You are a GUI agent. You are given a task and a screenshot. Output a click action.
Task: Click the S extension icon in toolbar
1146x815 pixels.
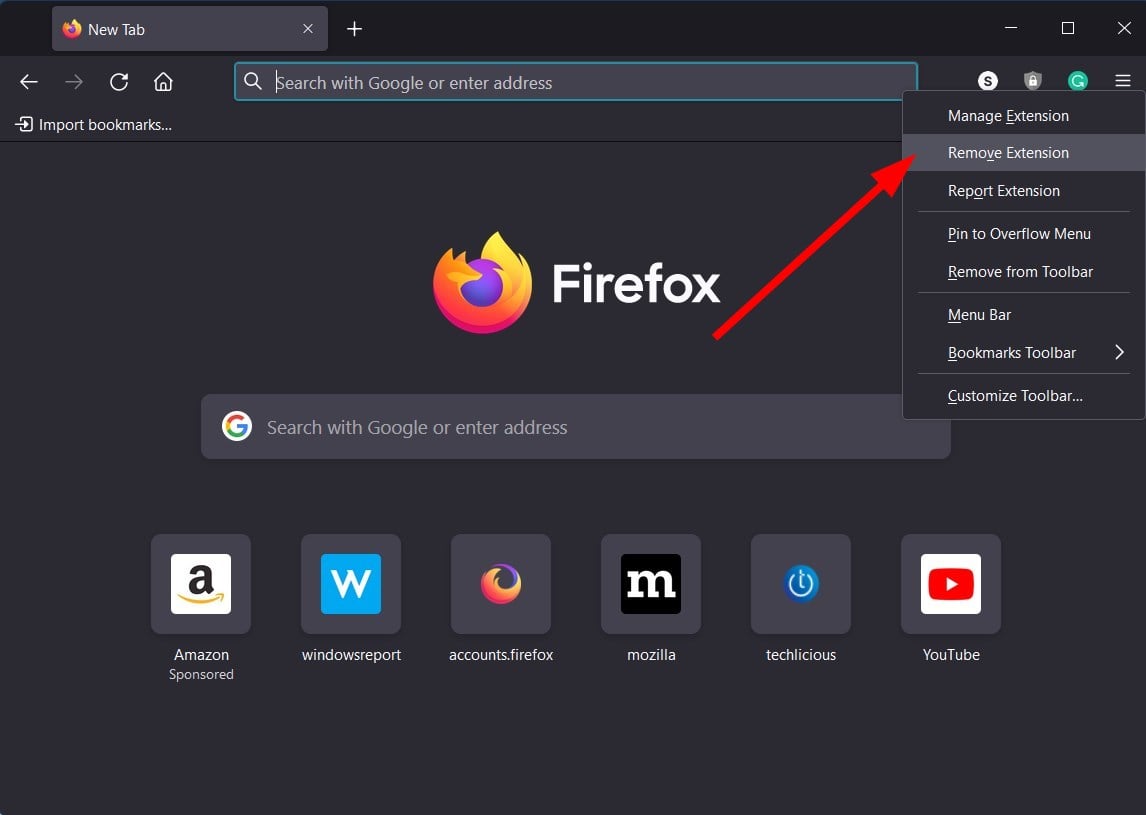point(987,81)
